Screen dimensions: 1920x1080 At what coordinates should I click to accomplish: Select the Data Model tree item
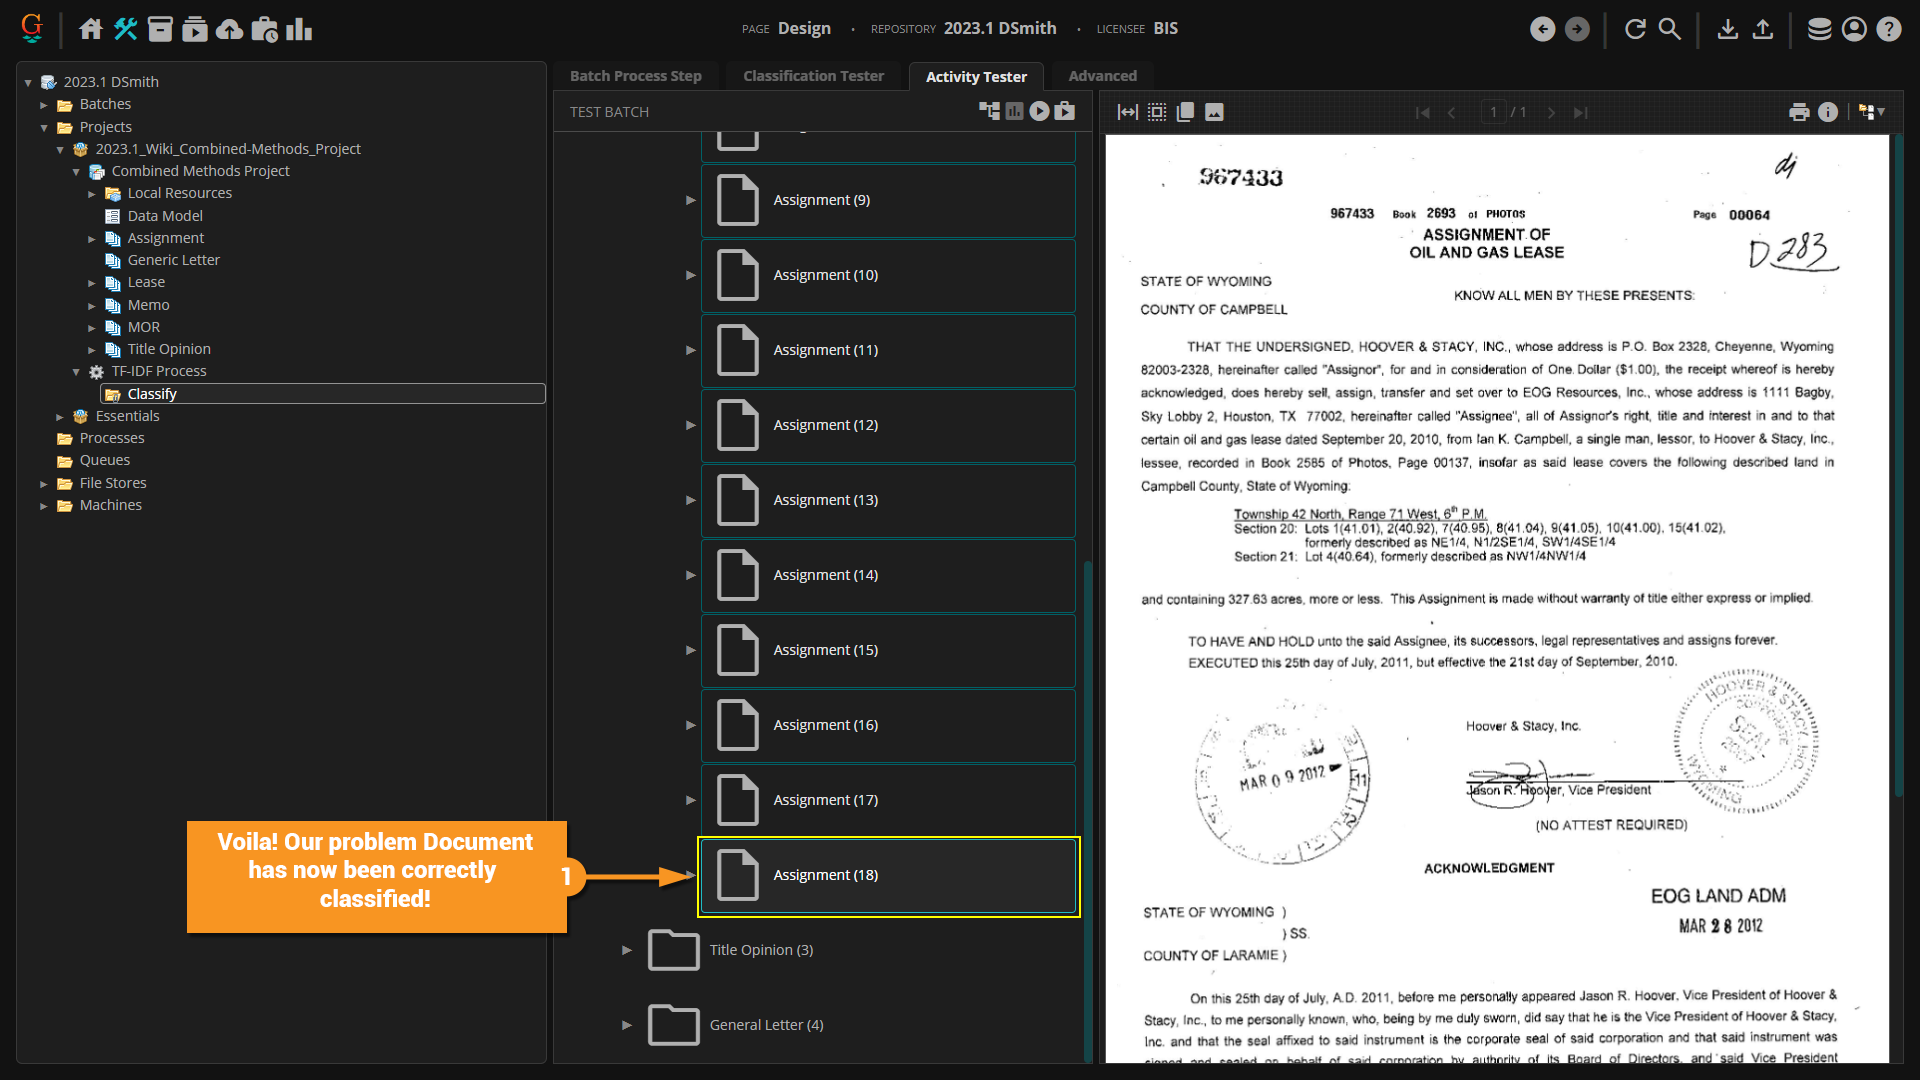point(165,216)
